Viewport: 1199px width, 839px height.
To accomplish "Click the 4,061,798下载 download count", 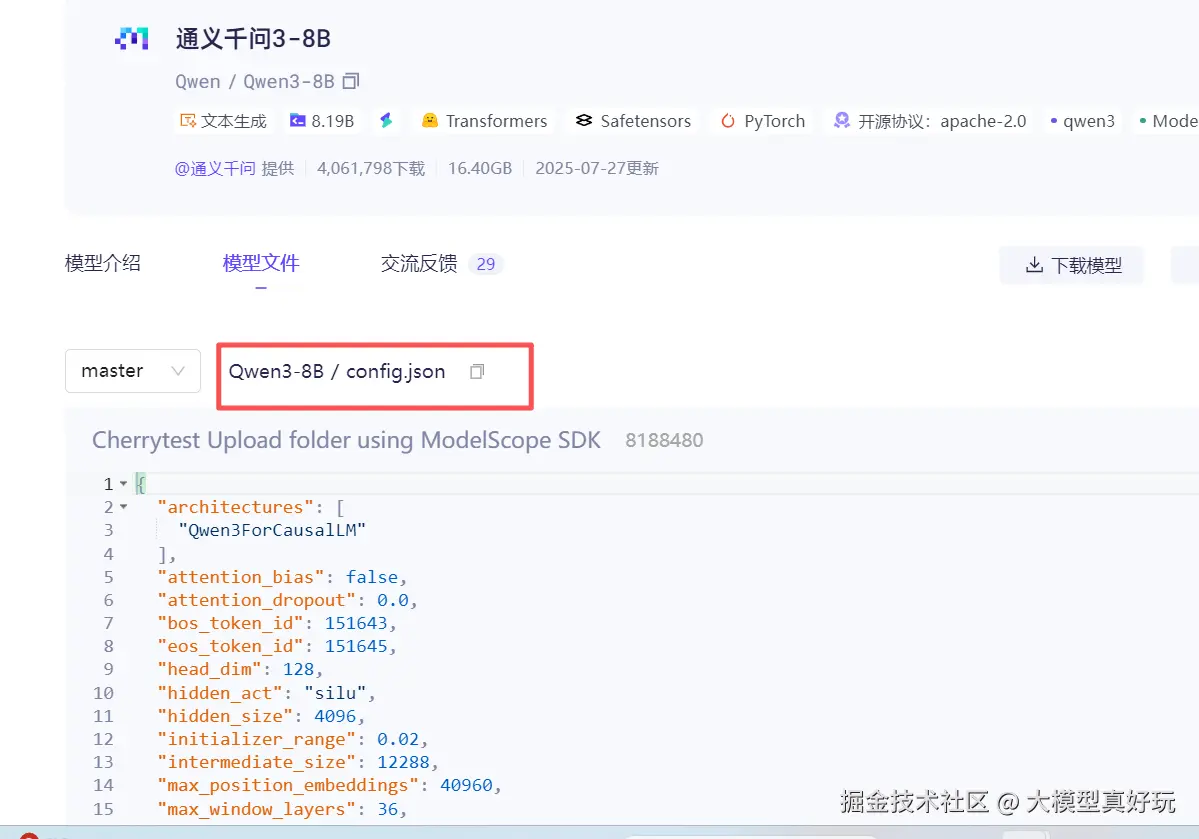I will pos(371,168).
